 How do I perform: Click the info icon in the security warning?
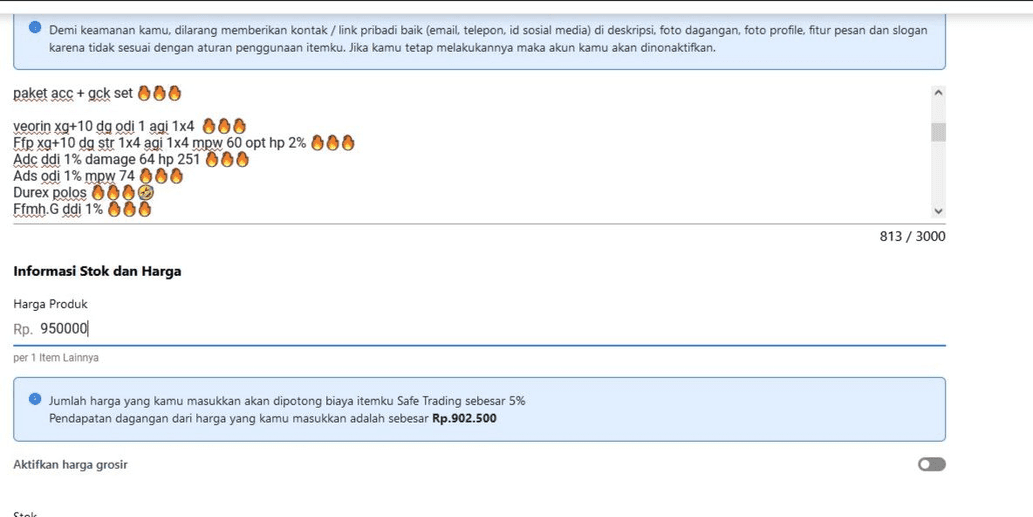[36, 27]
